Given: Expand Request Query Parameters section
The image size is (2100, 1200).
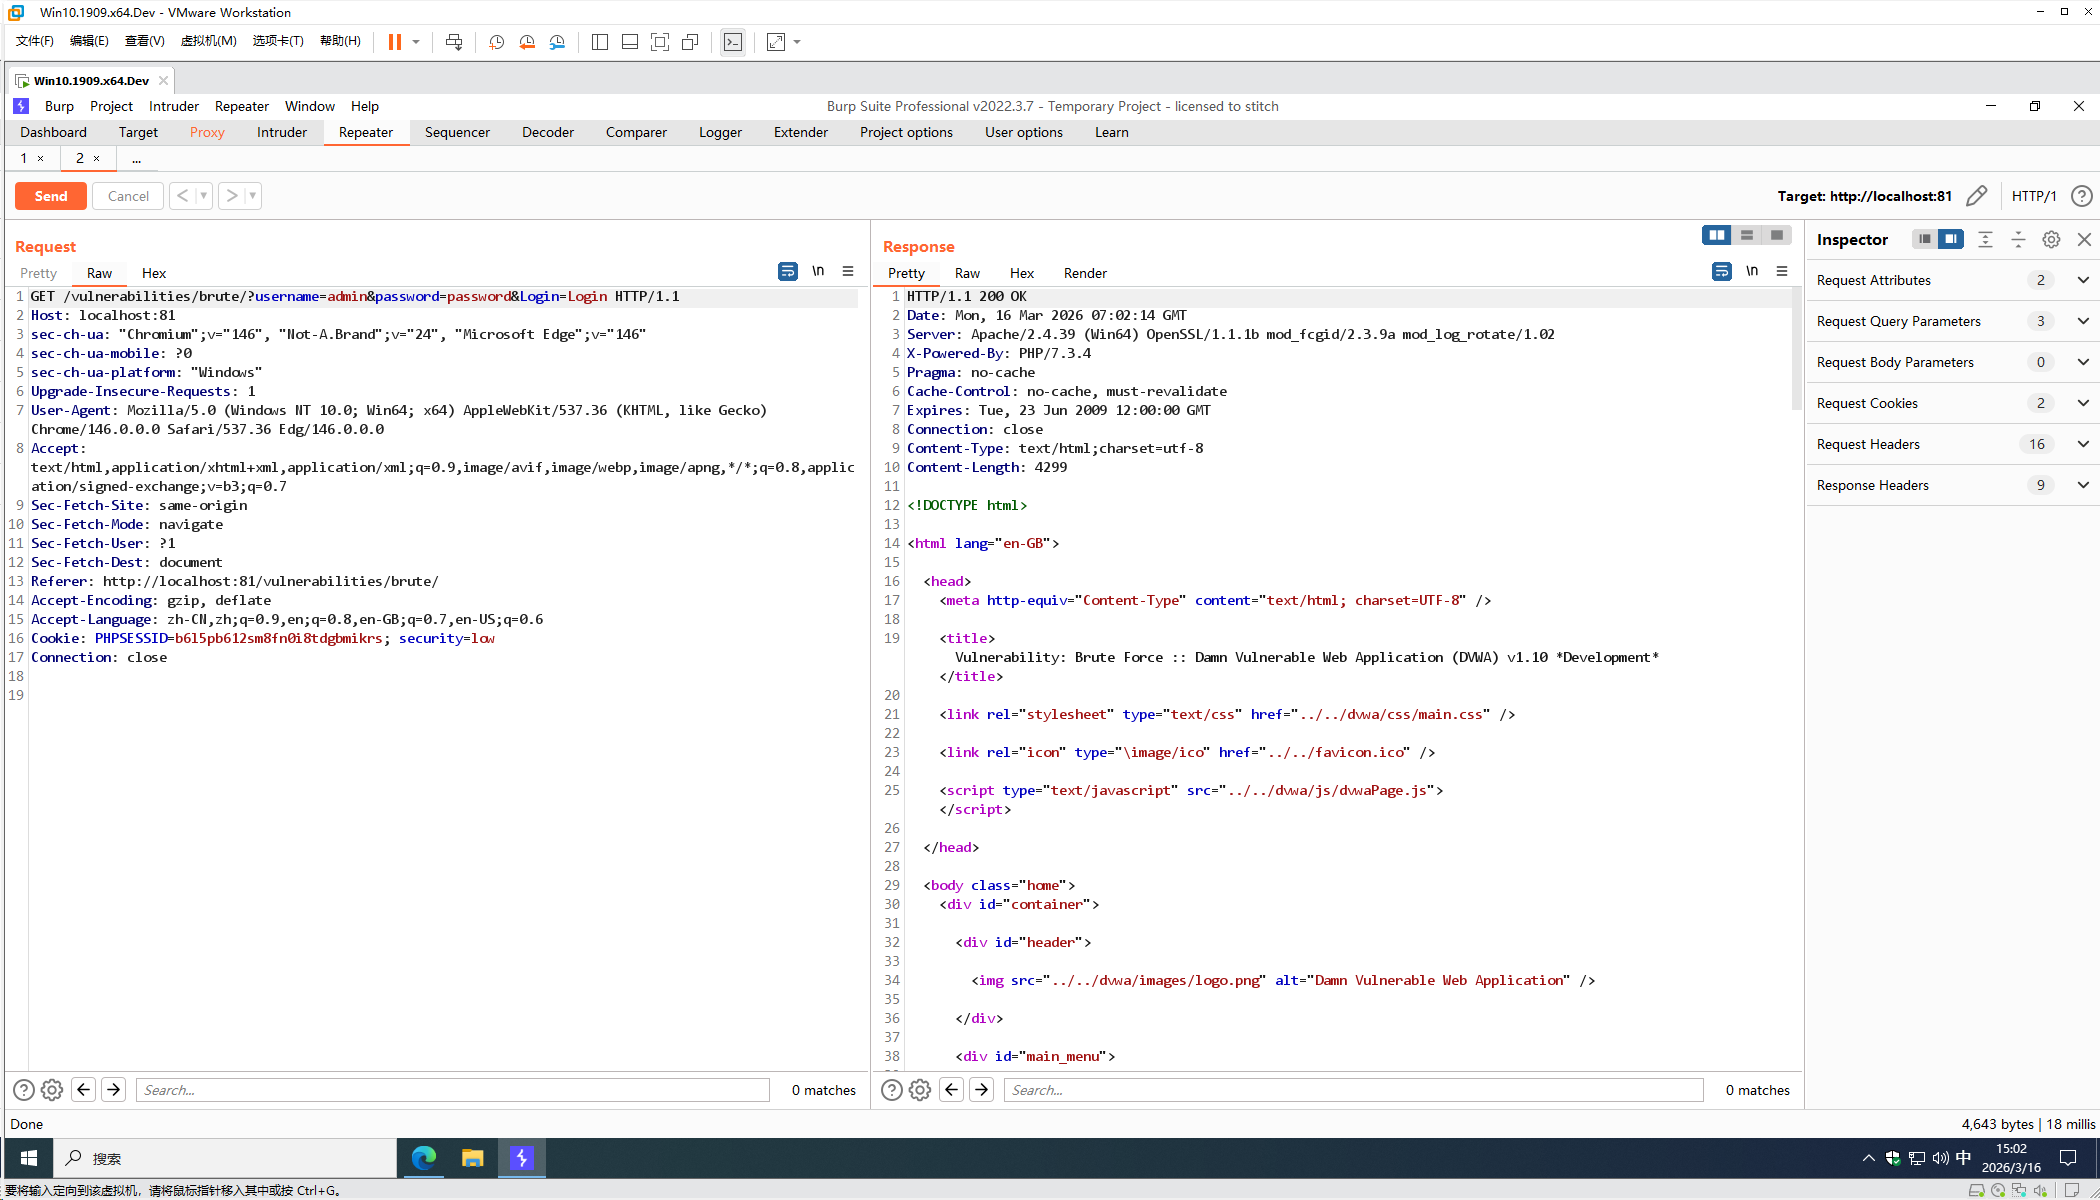Looking at the screenshot, I should click(2083, 321).
